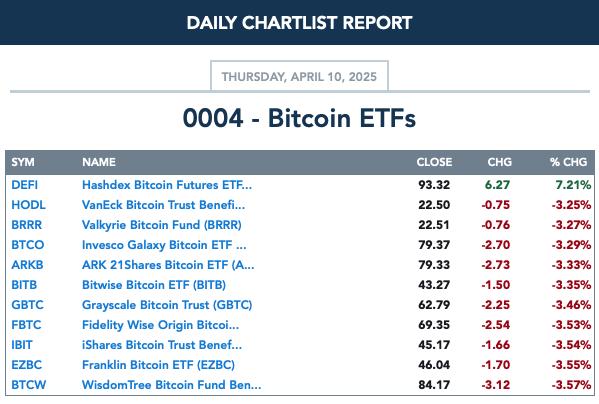The image size is (599, 404).
Task: Click the BRRR ticker symbol
Action: click(x=26, y=225)
